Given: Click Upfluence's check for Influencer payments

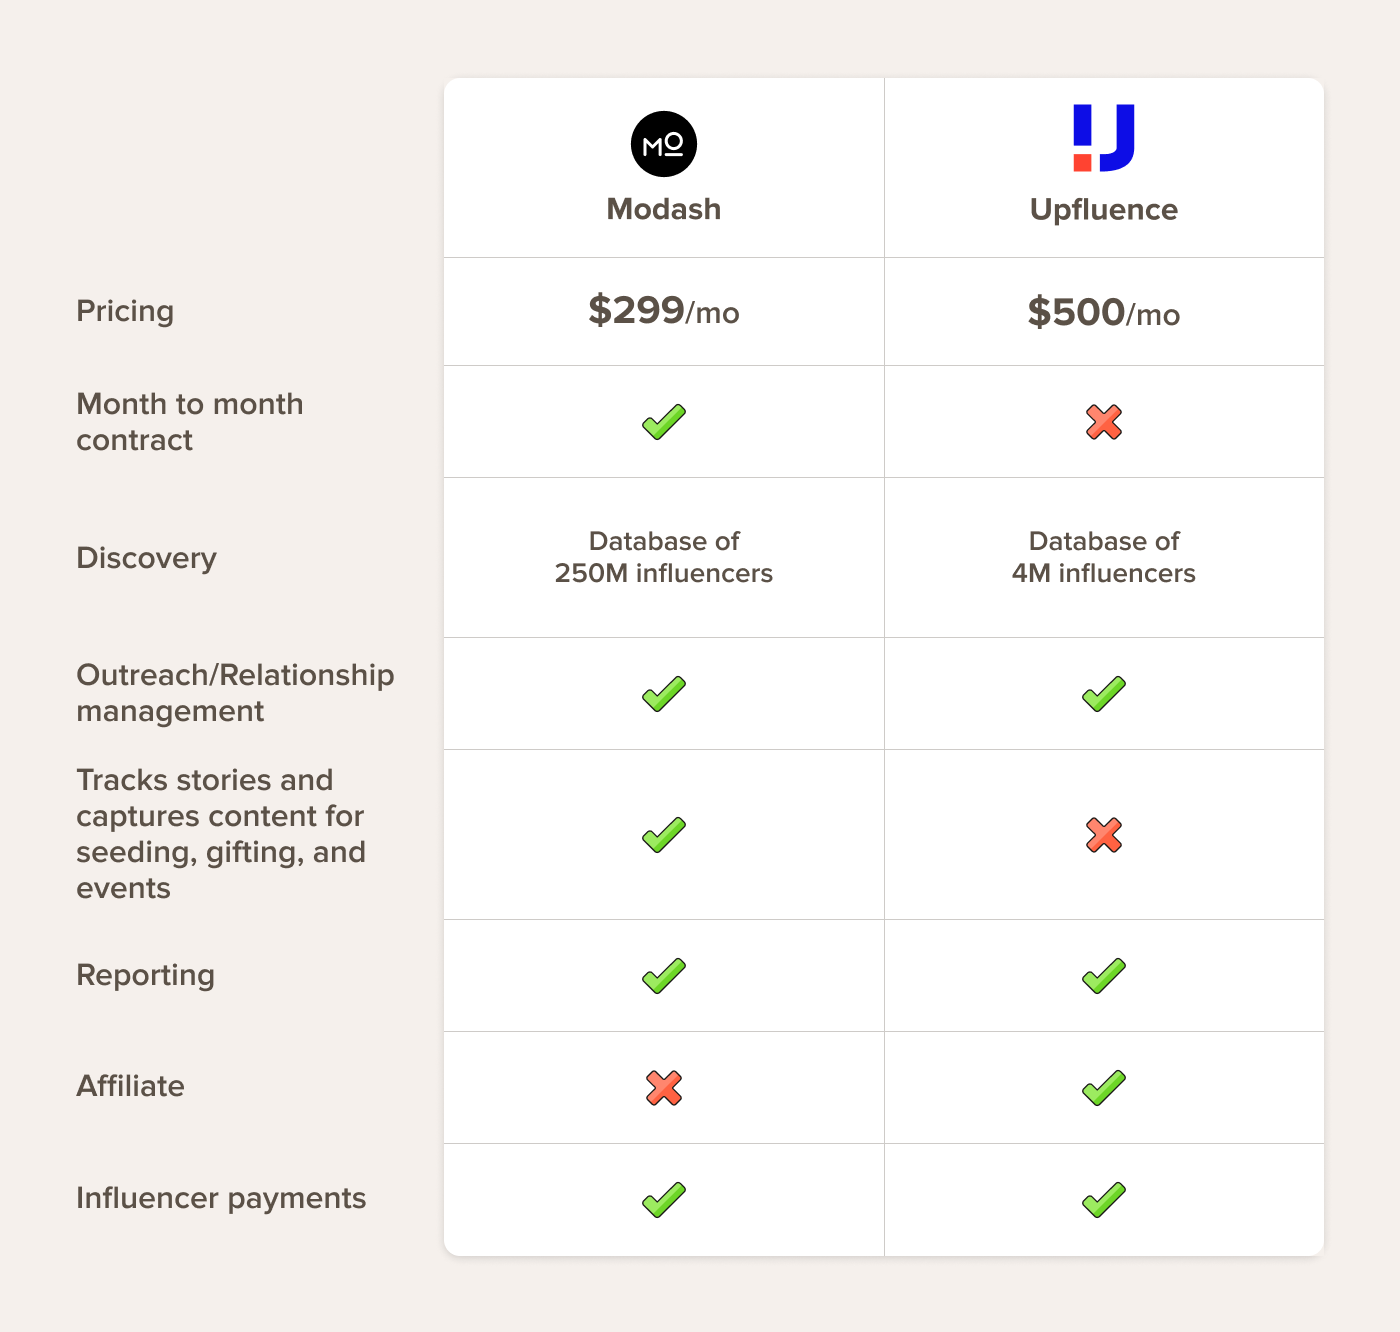Looking at the screenshot, I should point(1104,1200).
